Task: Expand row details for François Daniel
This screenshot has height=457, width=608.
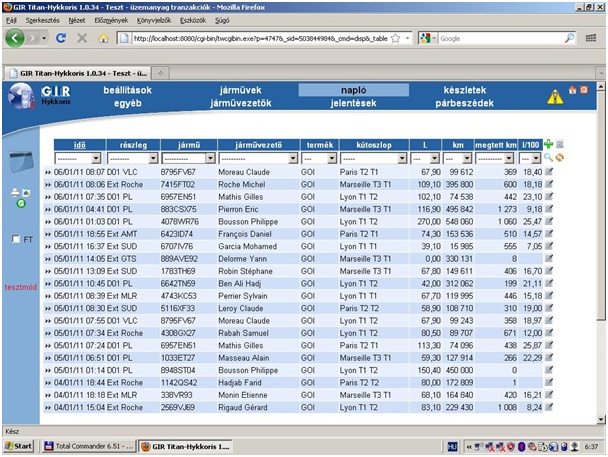Action: (x=48, y=234)
